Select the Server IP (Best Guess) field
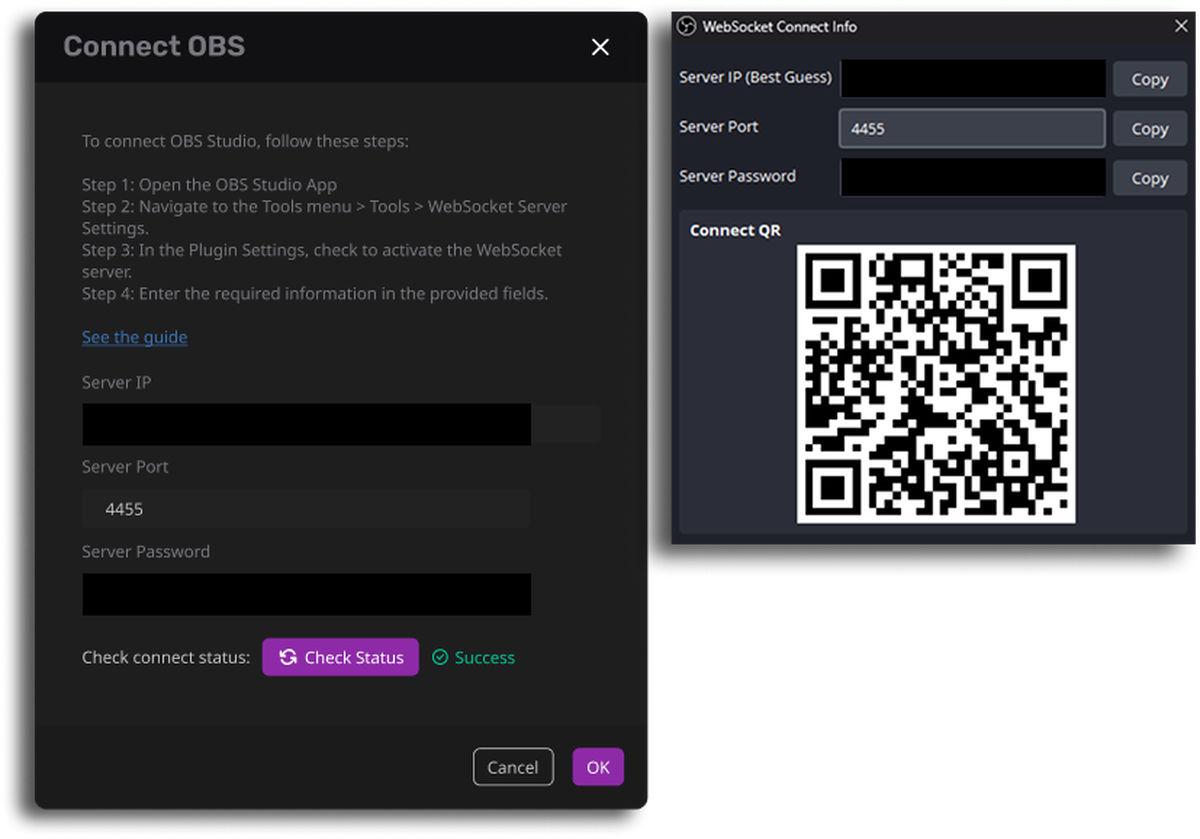 [972, 79]
